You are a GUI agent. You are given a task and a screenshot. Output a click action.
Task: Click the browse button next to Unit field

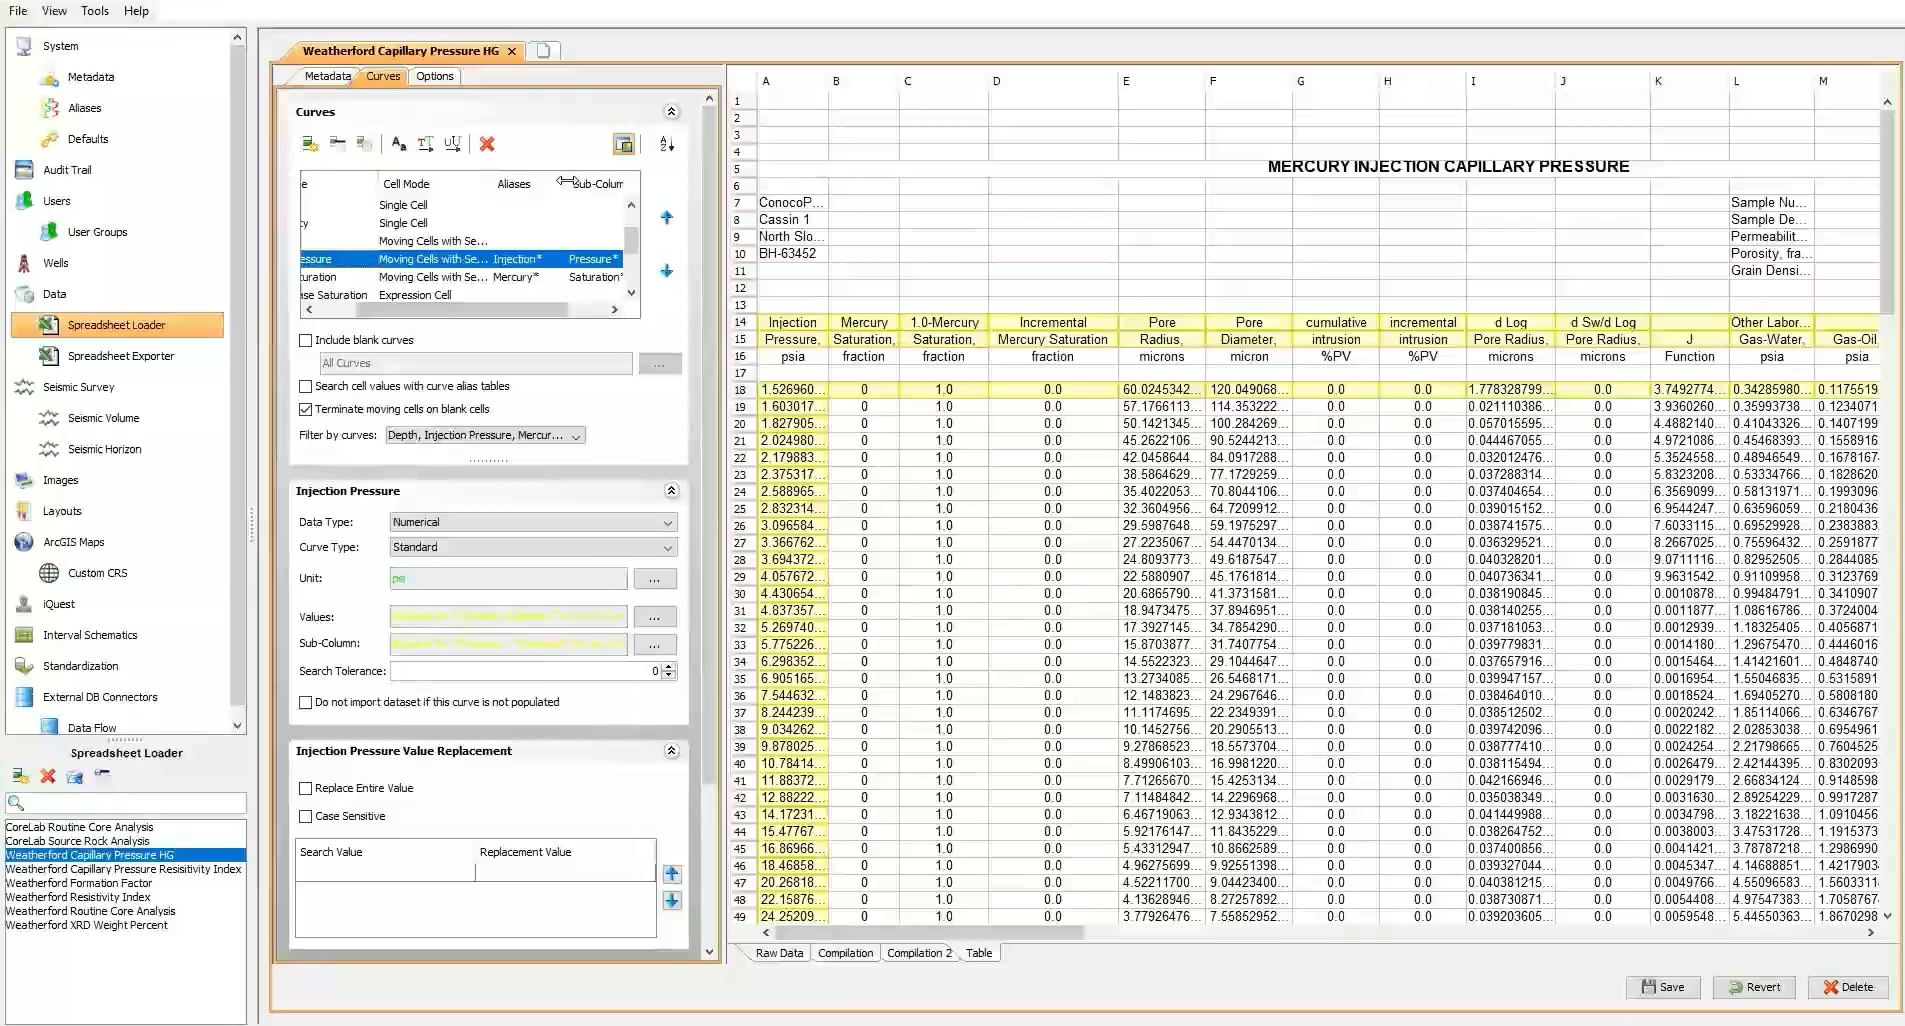[x=655, y=579]
